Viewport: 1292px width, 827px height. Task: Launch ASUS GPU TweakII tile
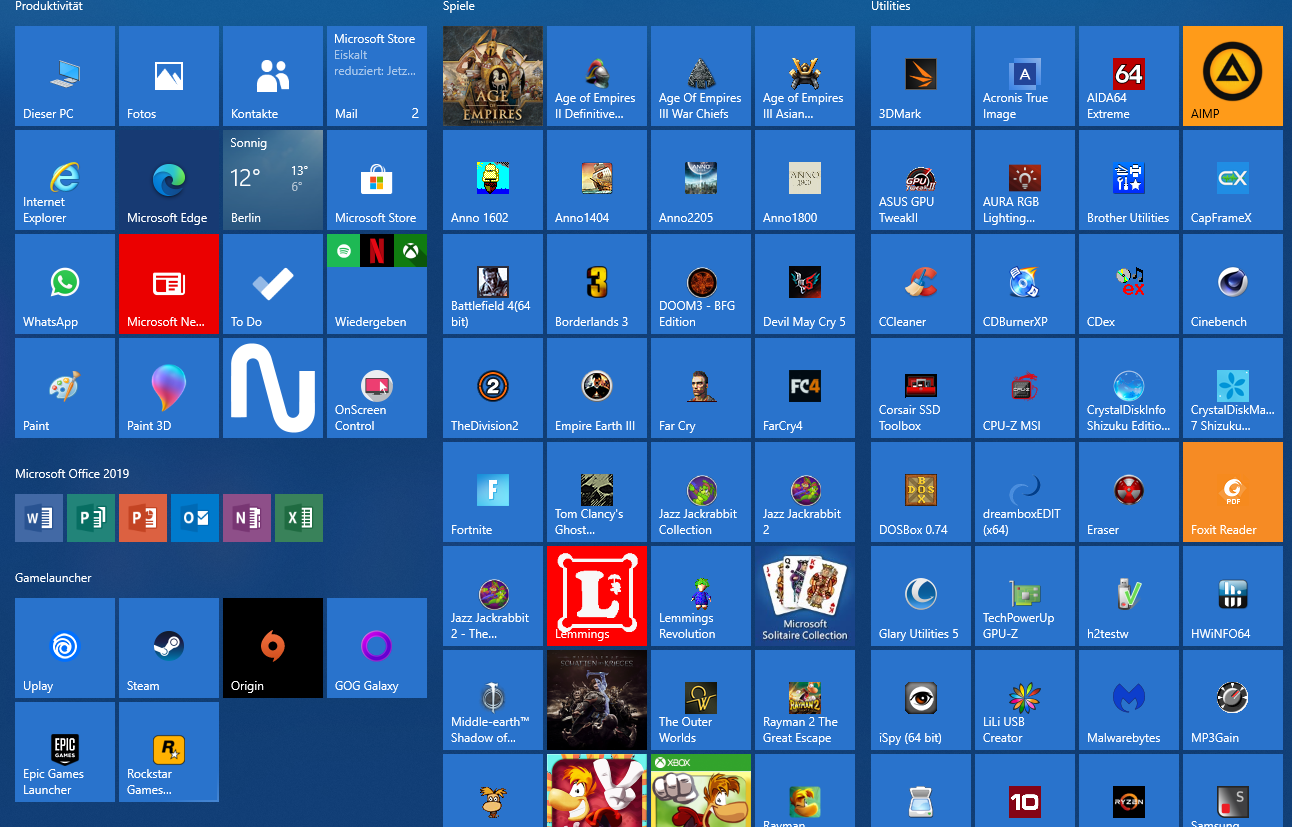(921, 180)
